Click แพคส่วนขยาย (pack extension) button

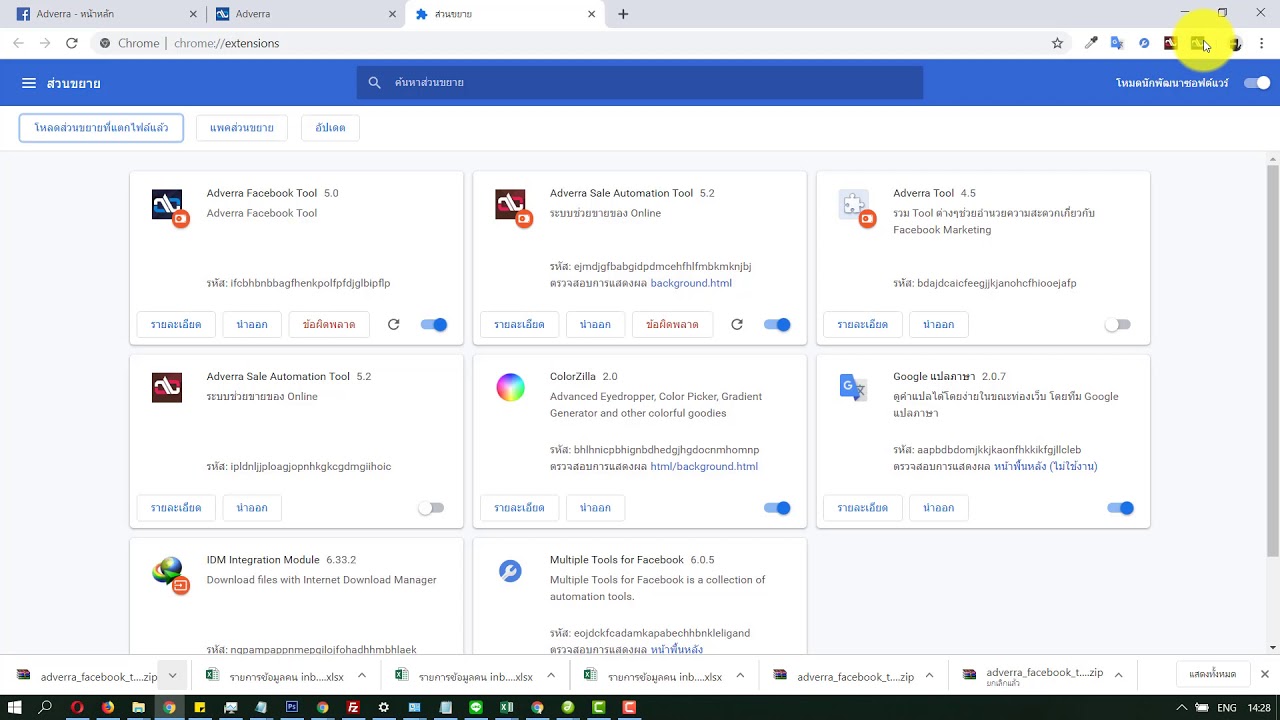242,128
